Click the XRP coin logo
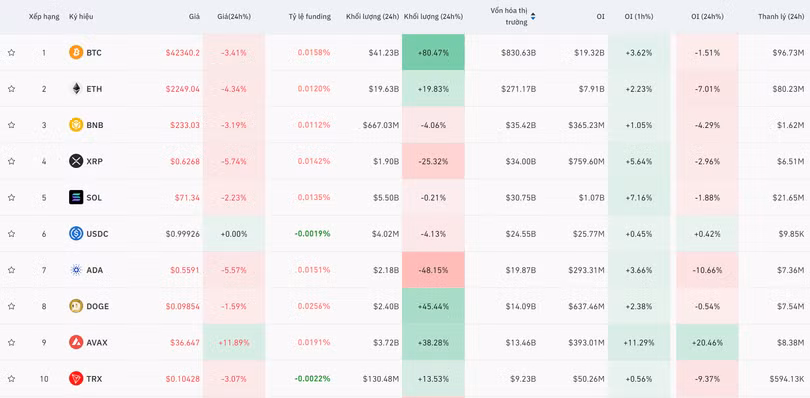Screen dimensions: 810x398 point(76,161)
